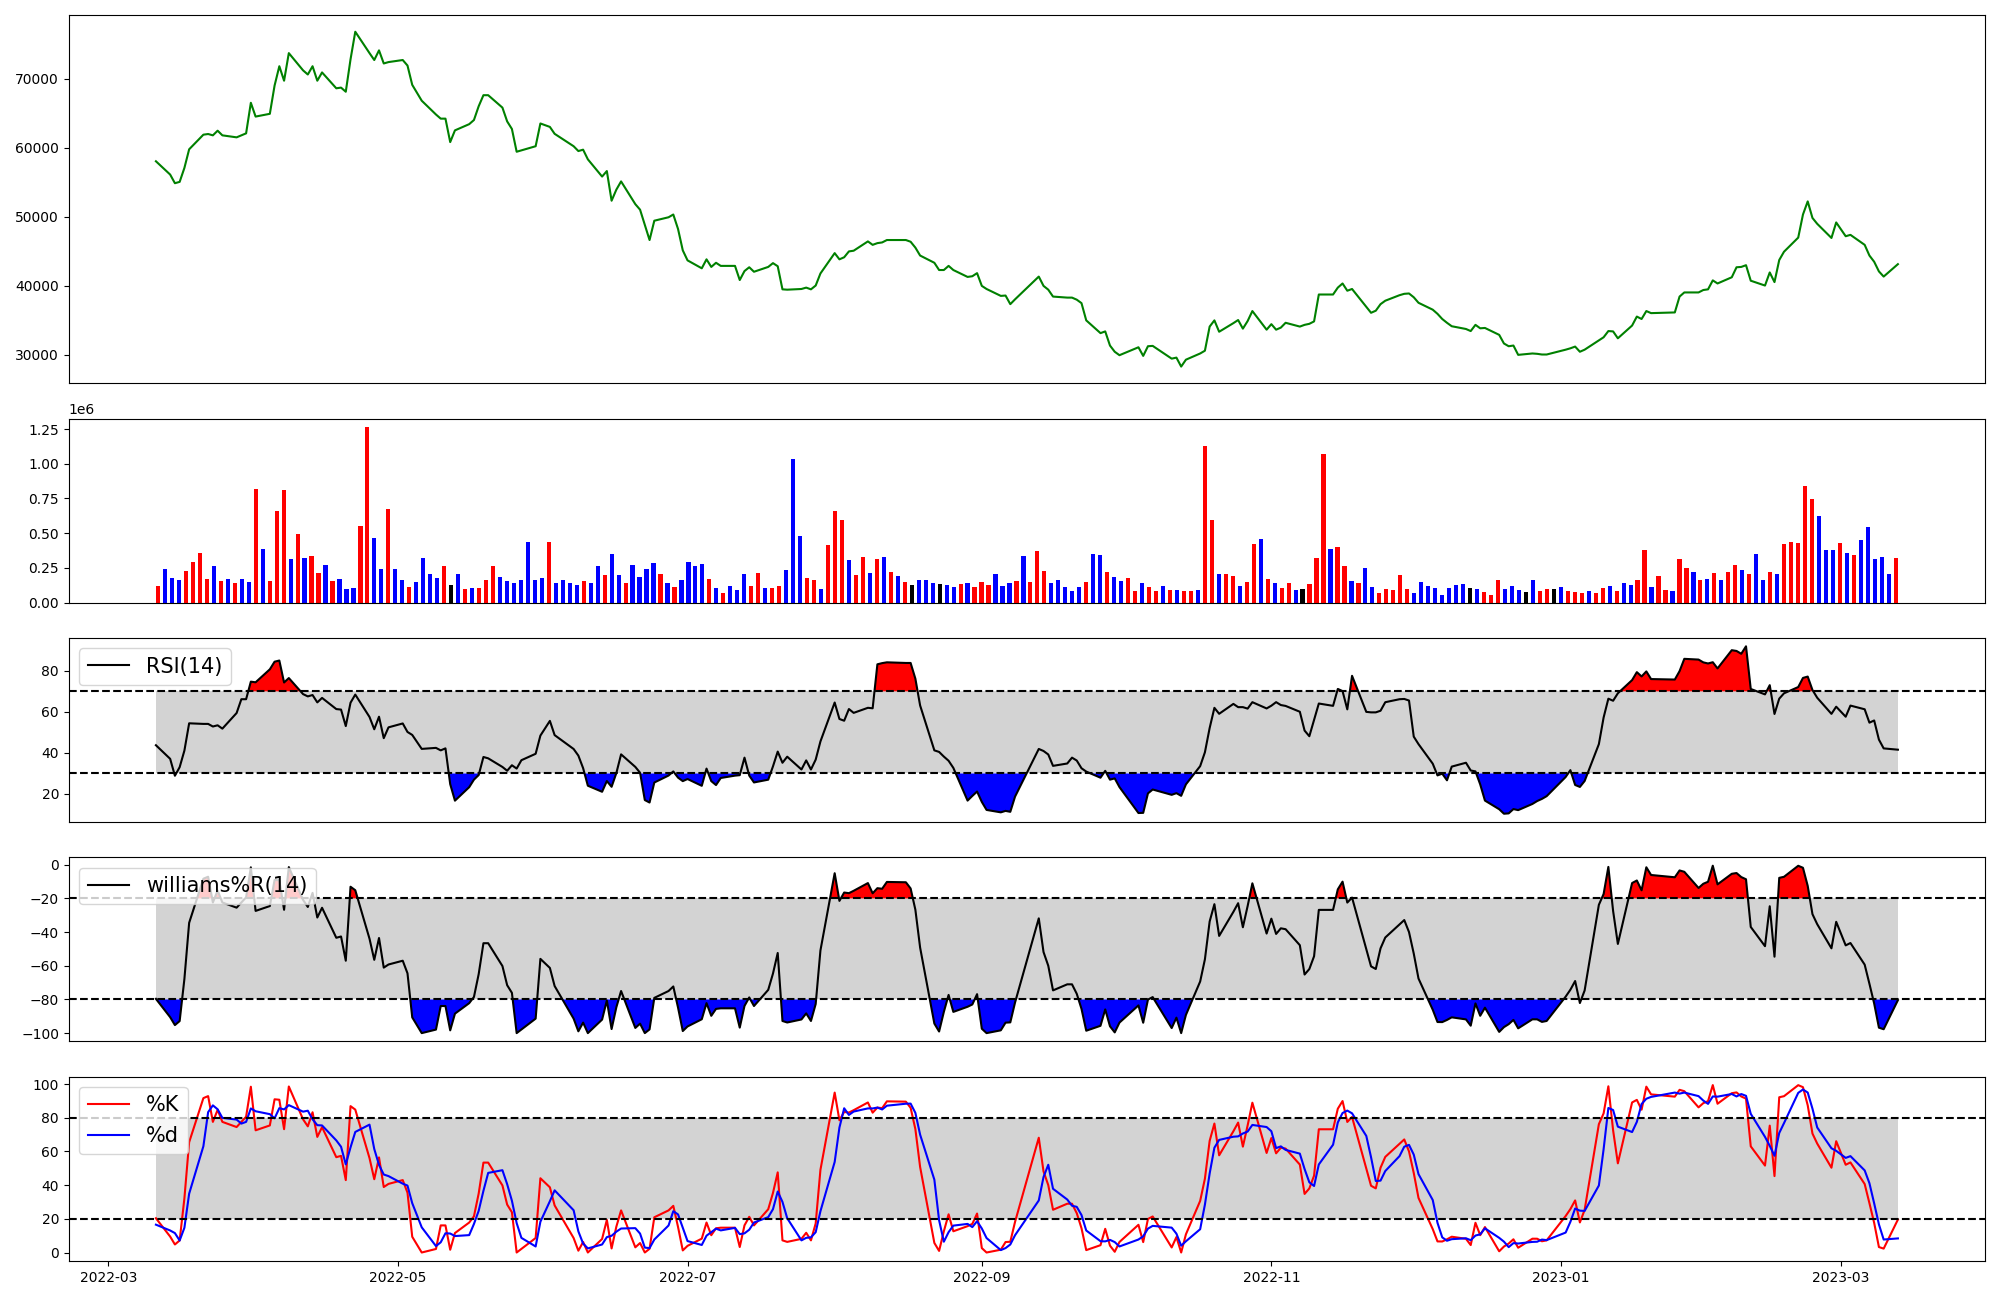
Task: Click the 2022-07 x-axis date label
Action: [x=689, y=1277]
